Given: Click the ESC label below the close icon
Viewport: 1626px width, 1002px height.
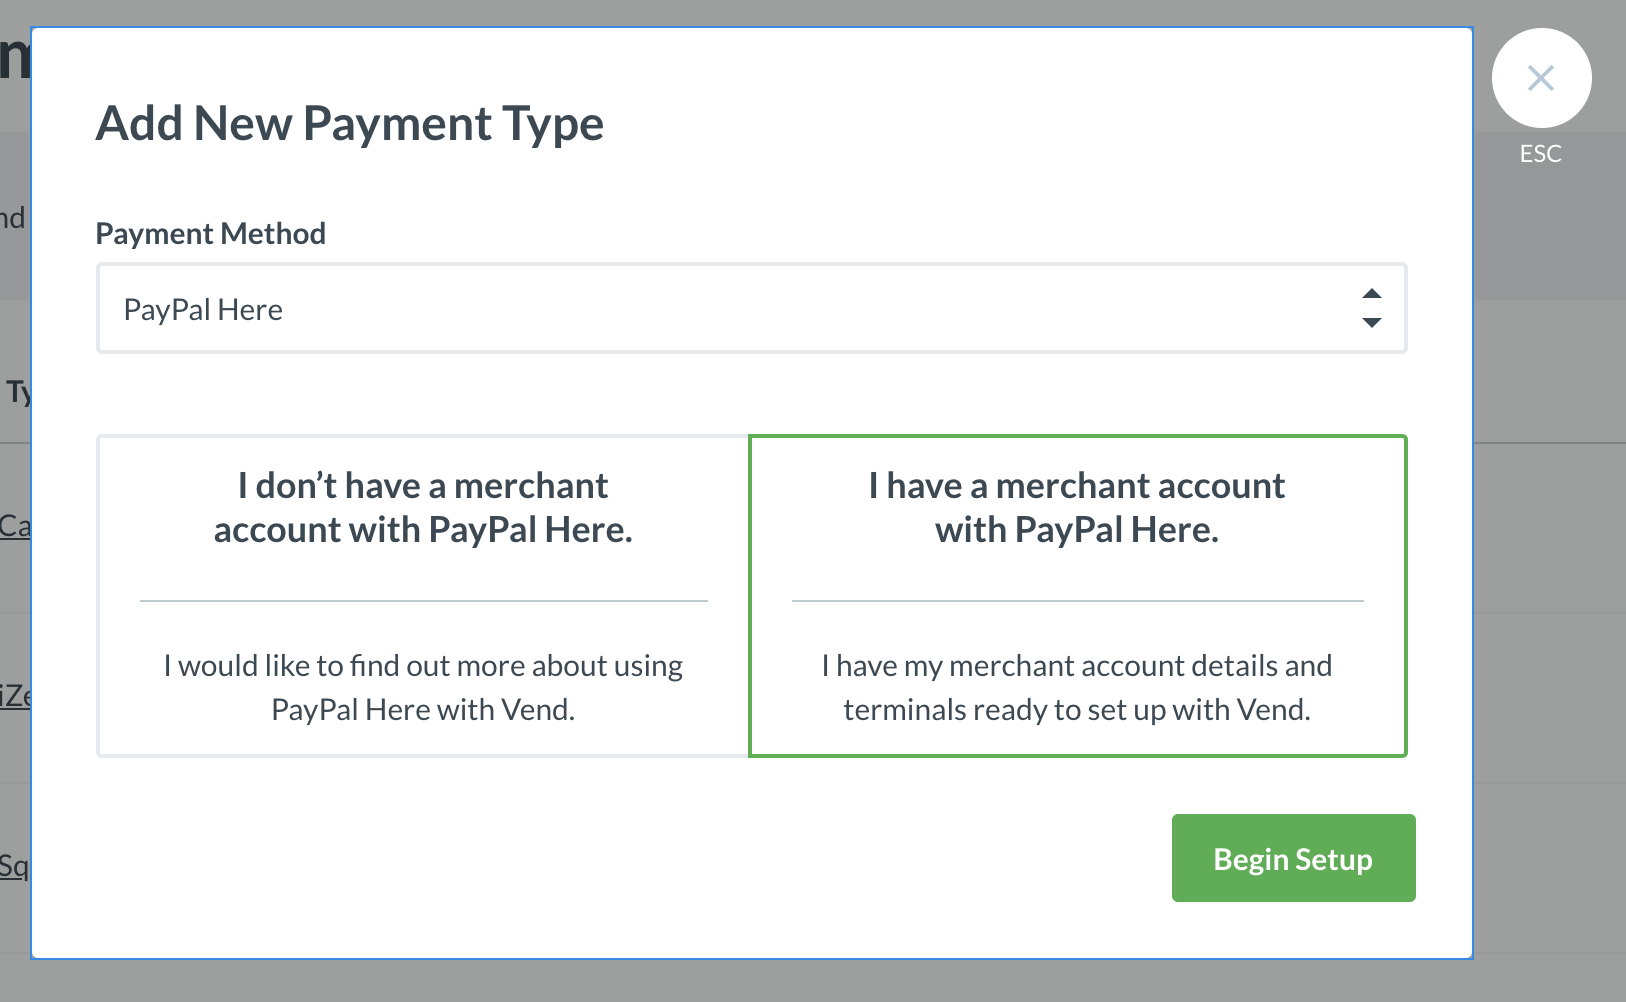Looking at the screenshot, I should click(1540, 154).
